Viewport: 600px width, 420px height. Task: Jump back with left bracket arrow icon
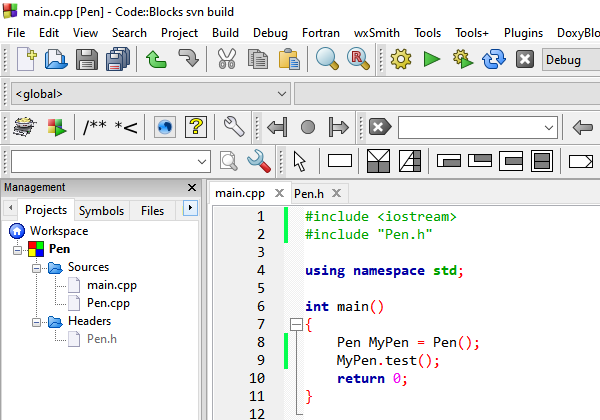277,127
